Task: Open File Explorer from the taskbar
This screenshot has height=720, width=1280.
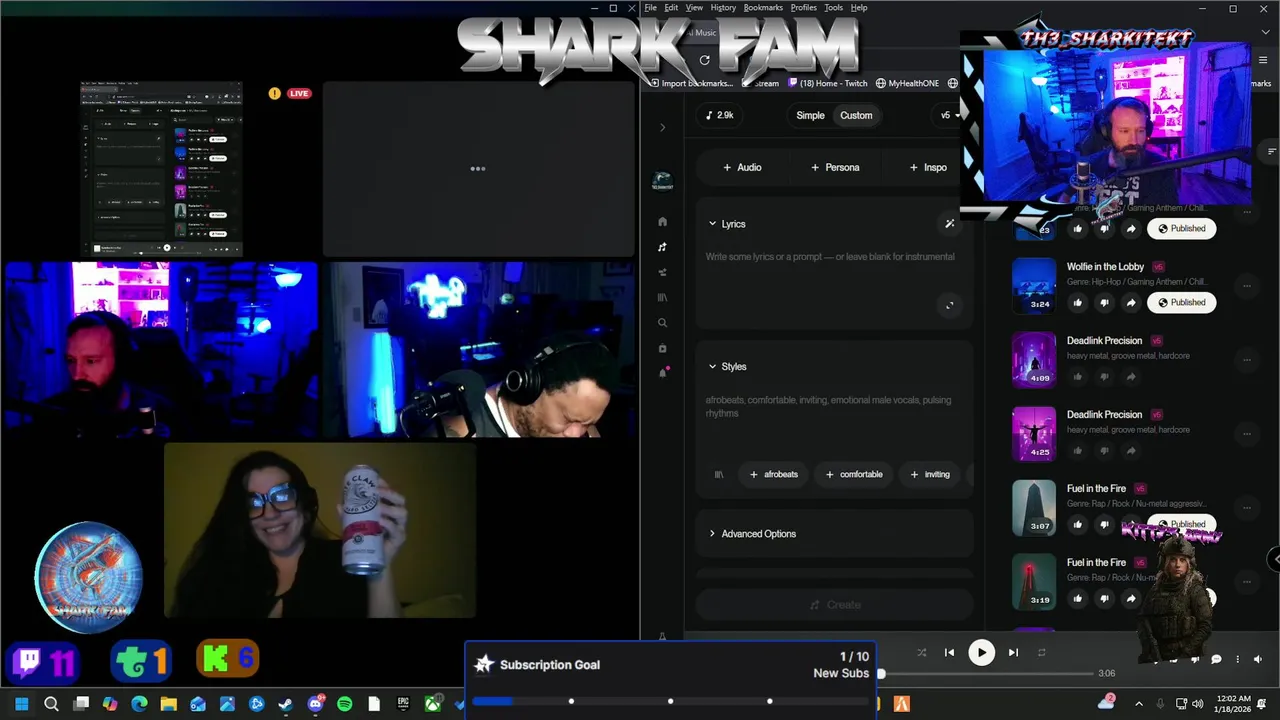Action: tap(169, 704)
